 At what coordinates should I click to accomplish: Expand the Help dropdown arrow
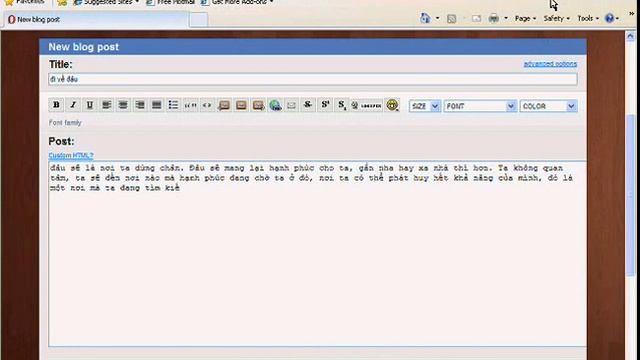click(617, 18)
